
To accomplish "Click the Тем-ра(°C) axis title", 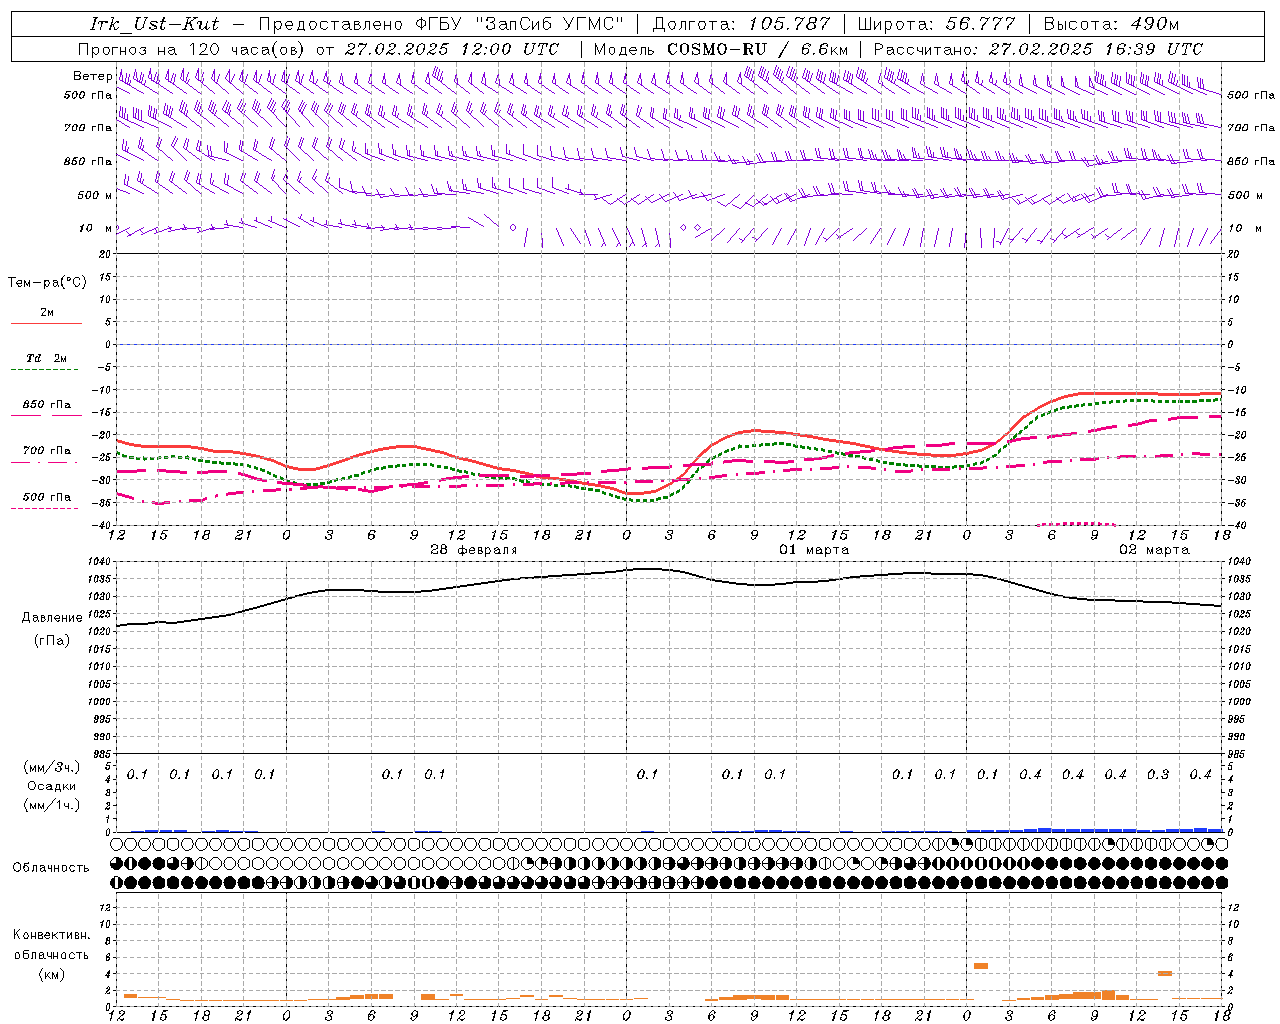I will pyautogui.click(x=47, y=283).
